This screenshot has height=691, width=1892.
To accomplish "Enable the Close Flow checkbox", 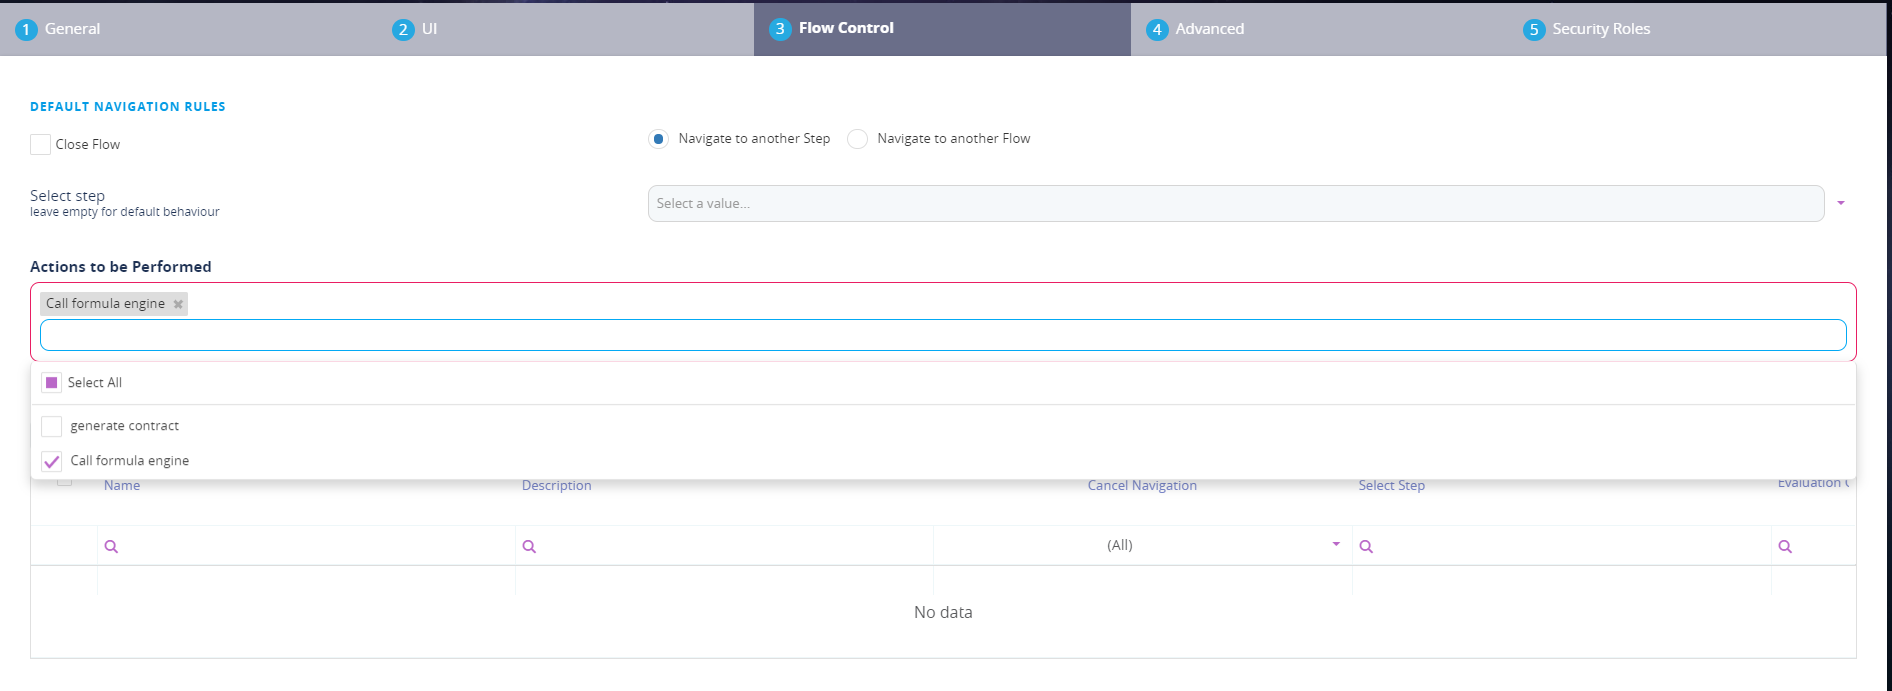I will 40,145.
